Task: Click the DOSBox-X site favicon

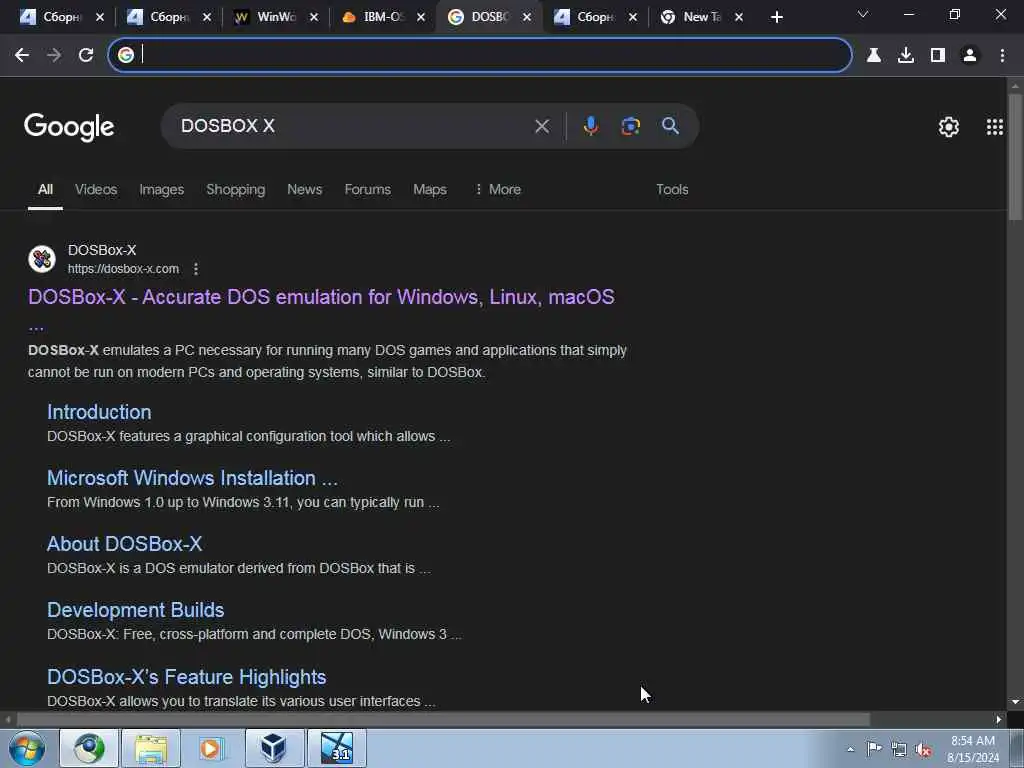Action: click(42, 259)
